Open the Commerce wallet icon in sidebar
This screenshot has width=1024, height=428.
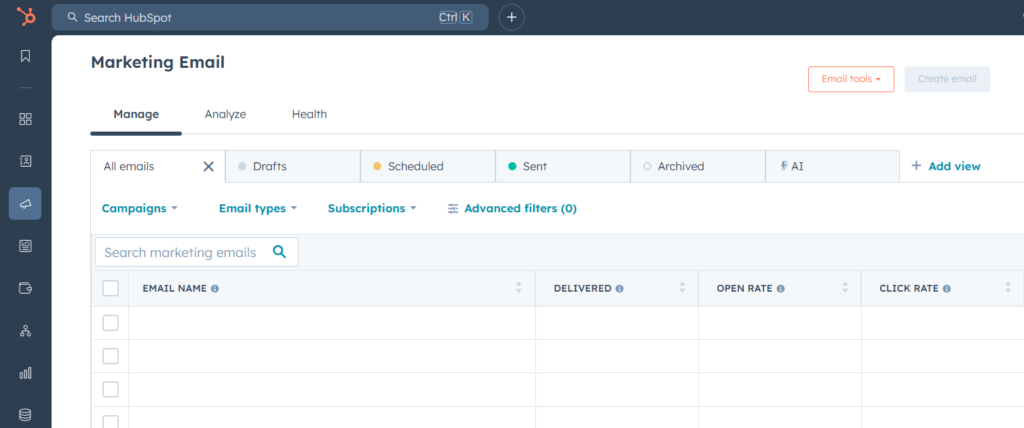click(x=25, y=288)
